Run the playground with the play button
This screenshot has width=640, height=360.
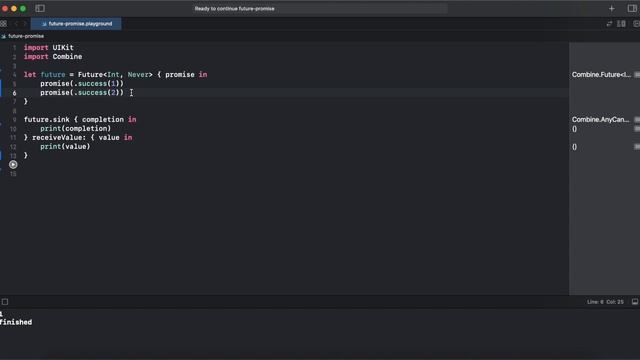coord(13,164)
